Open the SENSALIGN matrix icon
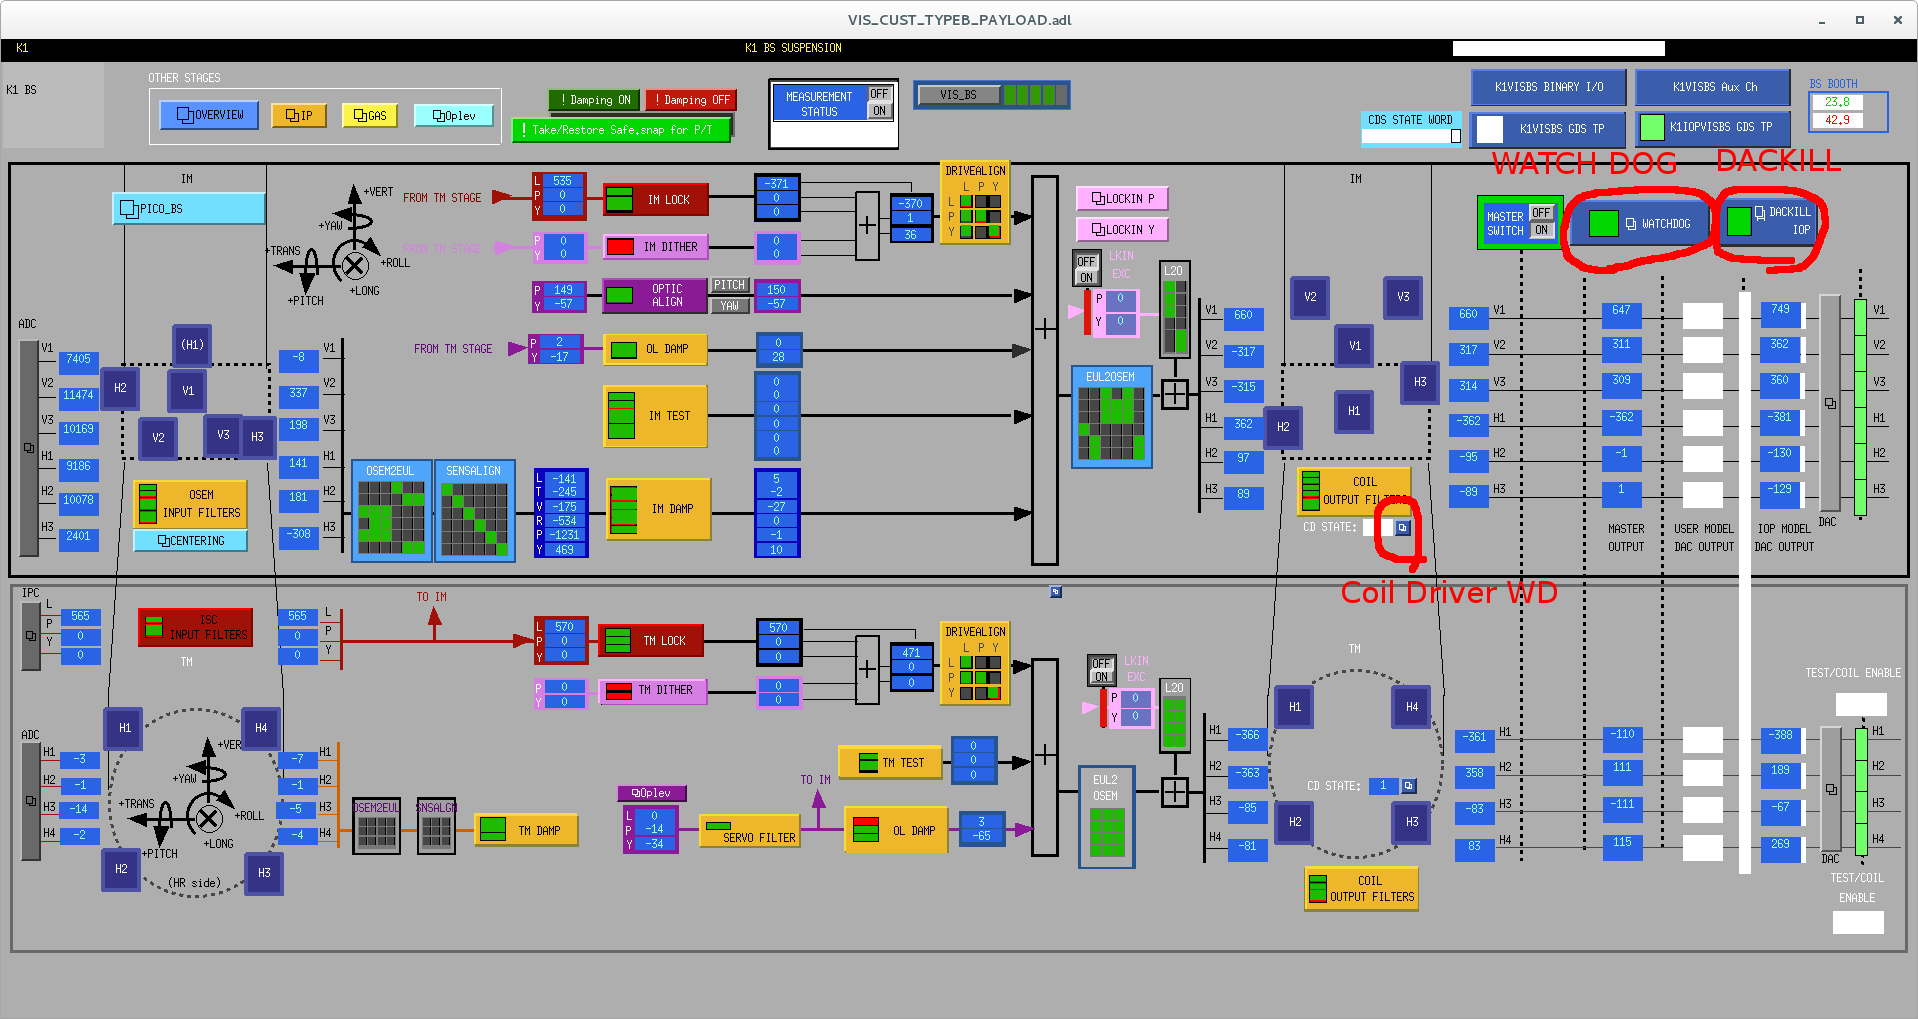The image size is (1918, 1019). click(474, 517)
